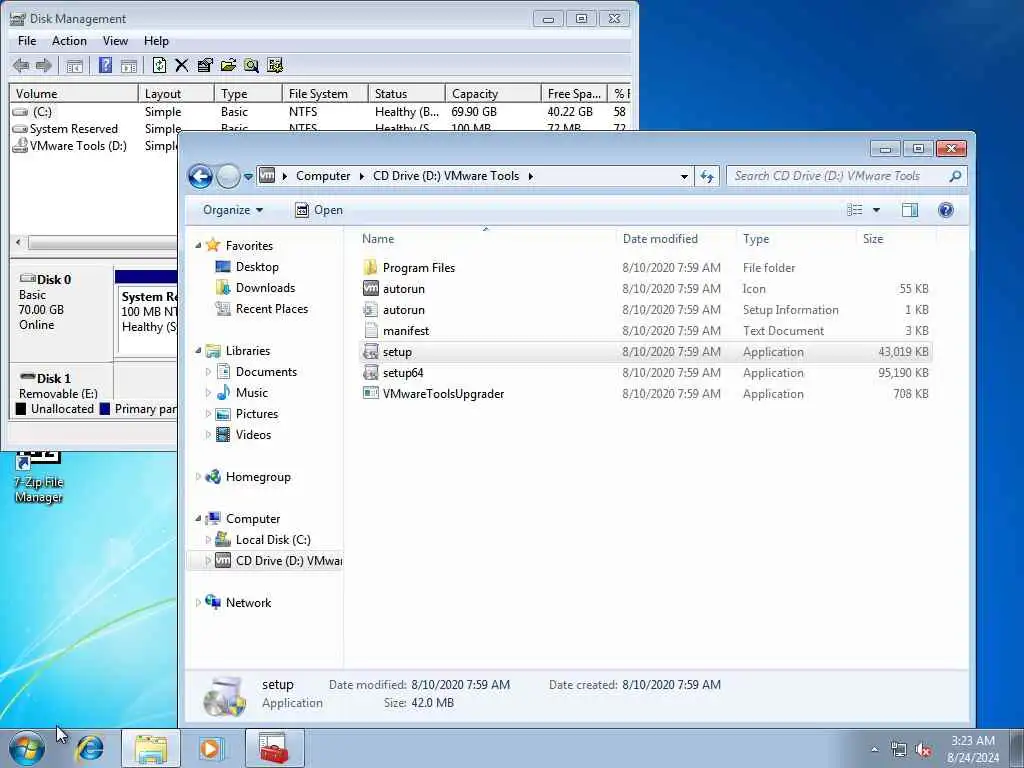The width and height of the screenshot is (1024, 768).
Task: Expand Local Disk (C:) tree node
Action: pos(208,539)
